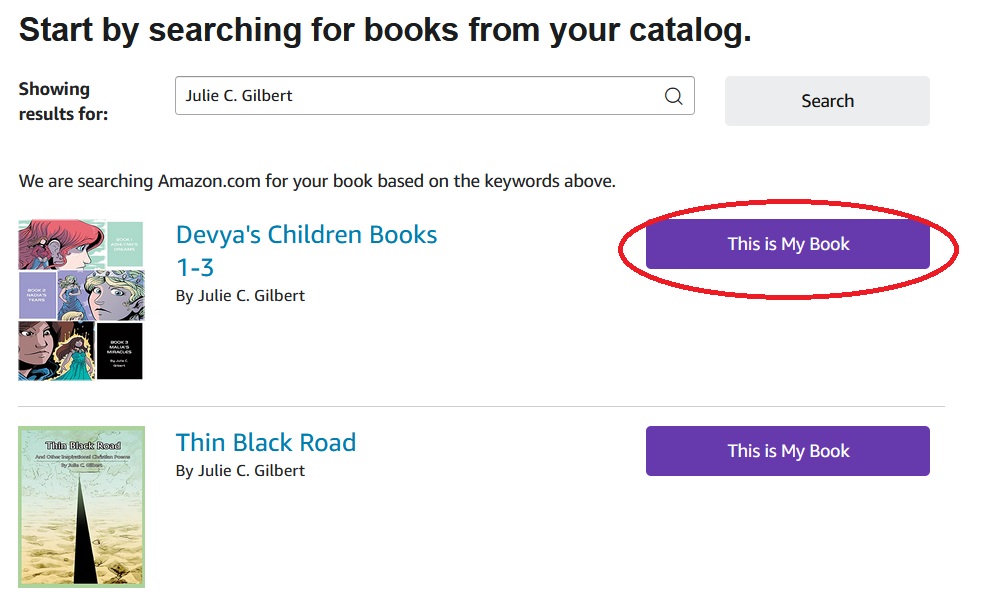
Task: Click the Showing results for label
Action: pos(63,101)
